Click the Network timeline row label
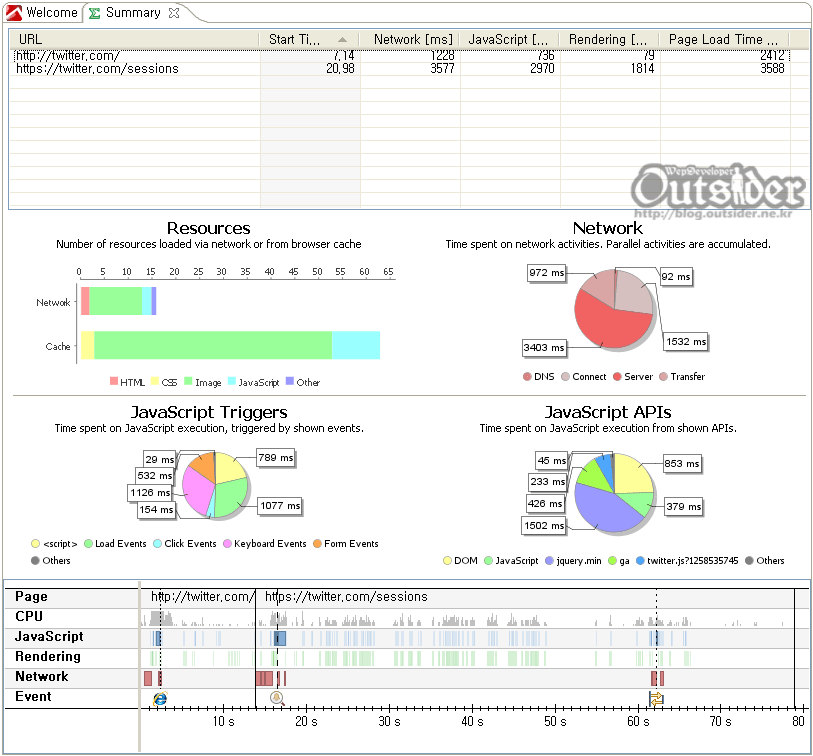813x756 pixels. click(41, 677)
